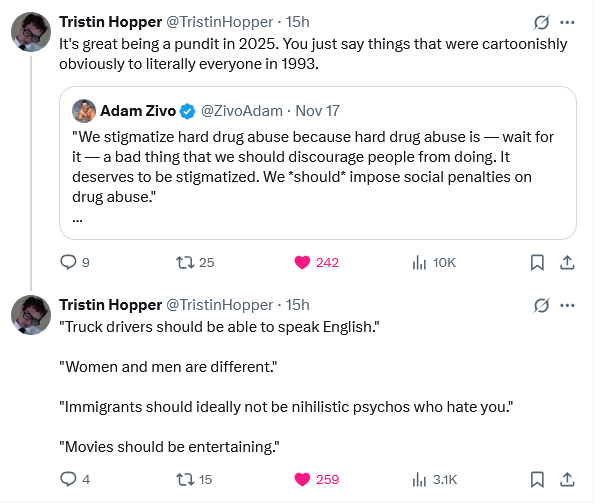The width and height of the screenshot is (600, 504).
Task: View analytics for the 3.1K views tweet
Action: 420,479
